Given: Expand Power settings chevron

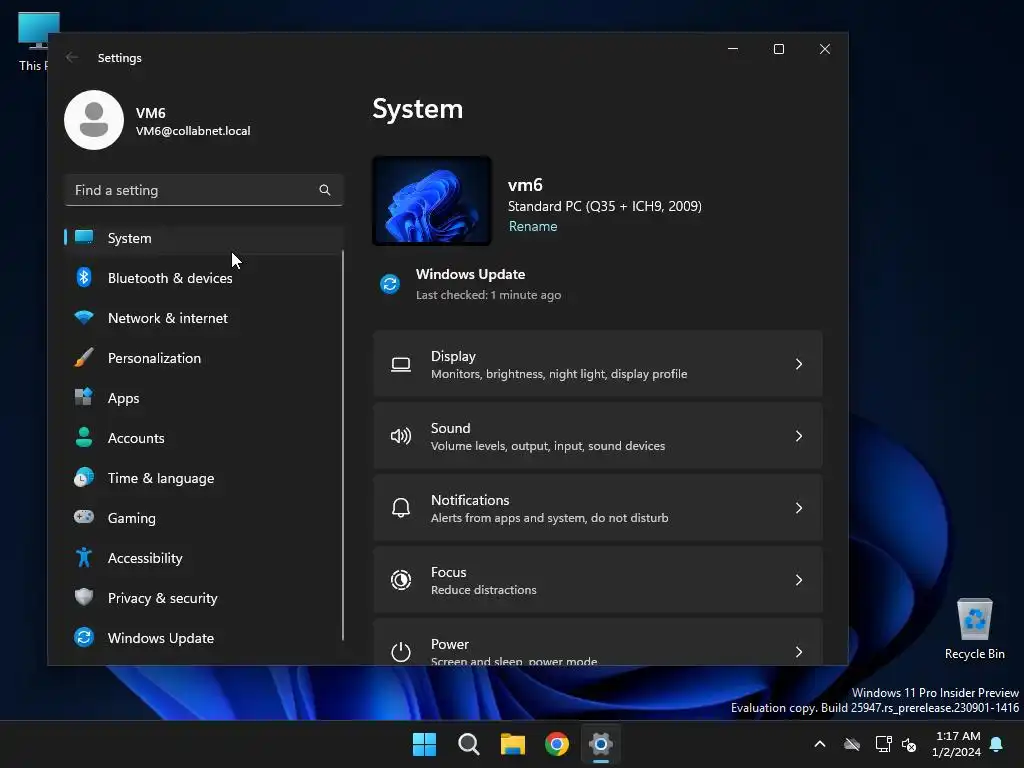Looking at the screenshot, I should click(799, 652).
